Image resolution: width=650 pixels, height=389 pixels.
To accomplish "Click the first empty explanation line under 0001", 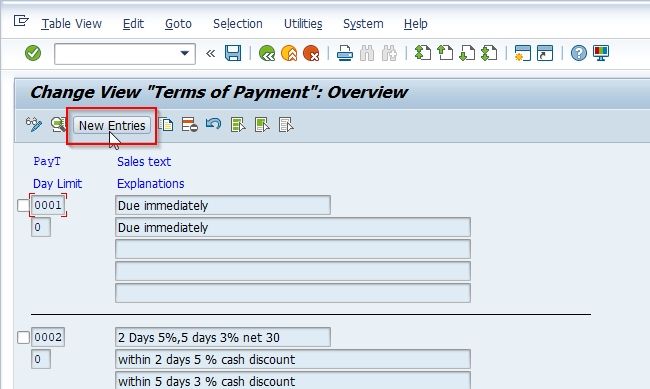I will coord(293,249).
